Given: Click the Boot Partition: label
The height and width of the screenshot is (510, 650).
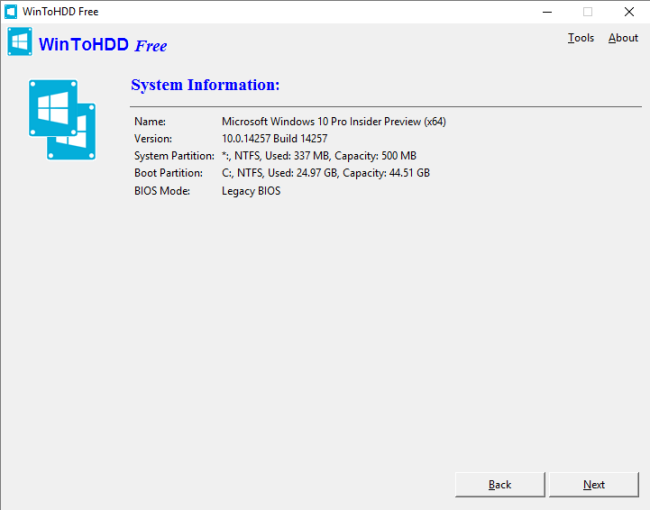Looking at the screenshot, I should point(168,173).
